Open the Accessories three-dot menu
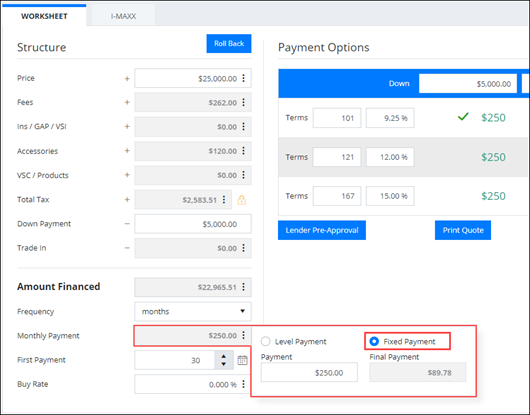 point(244,151)
